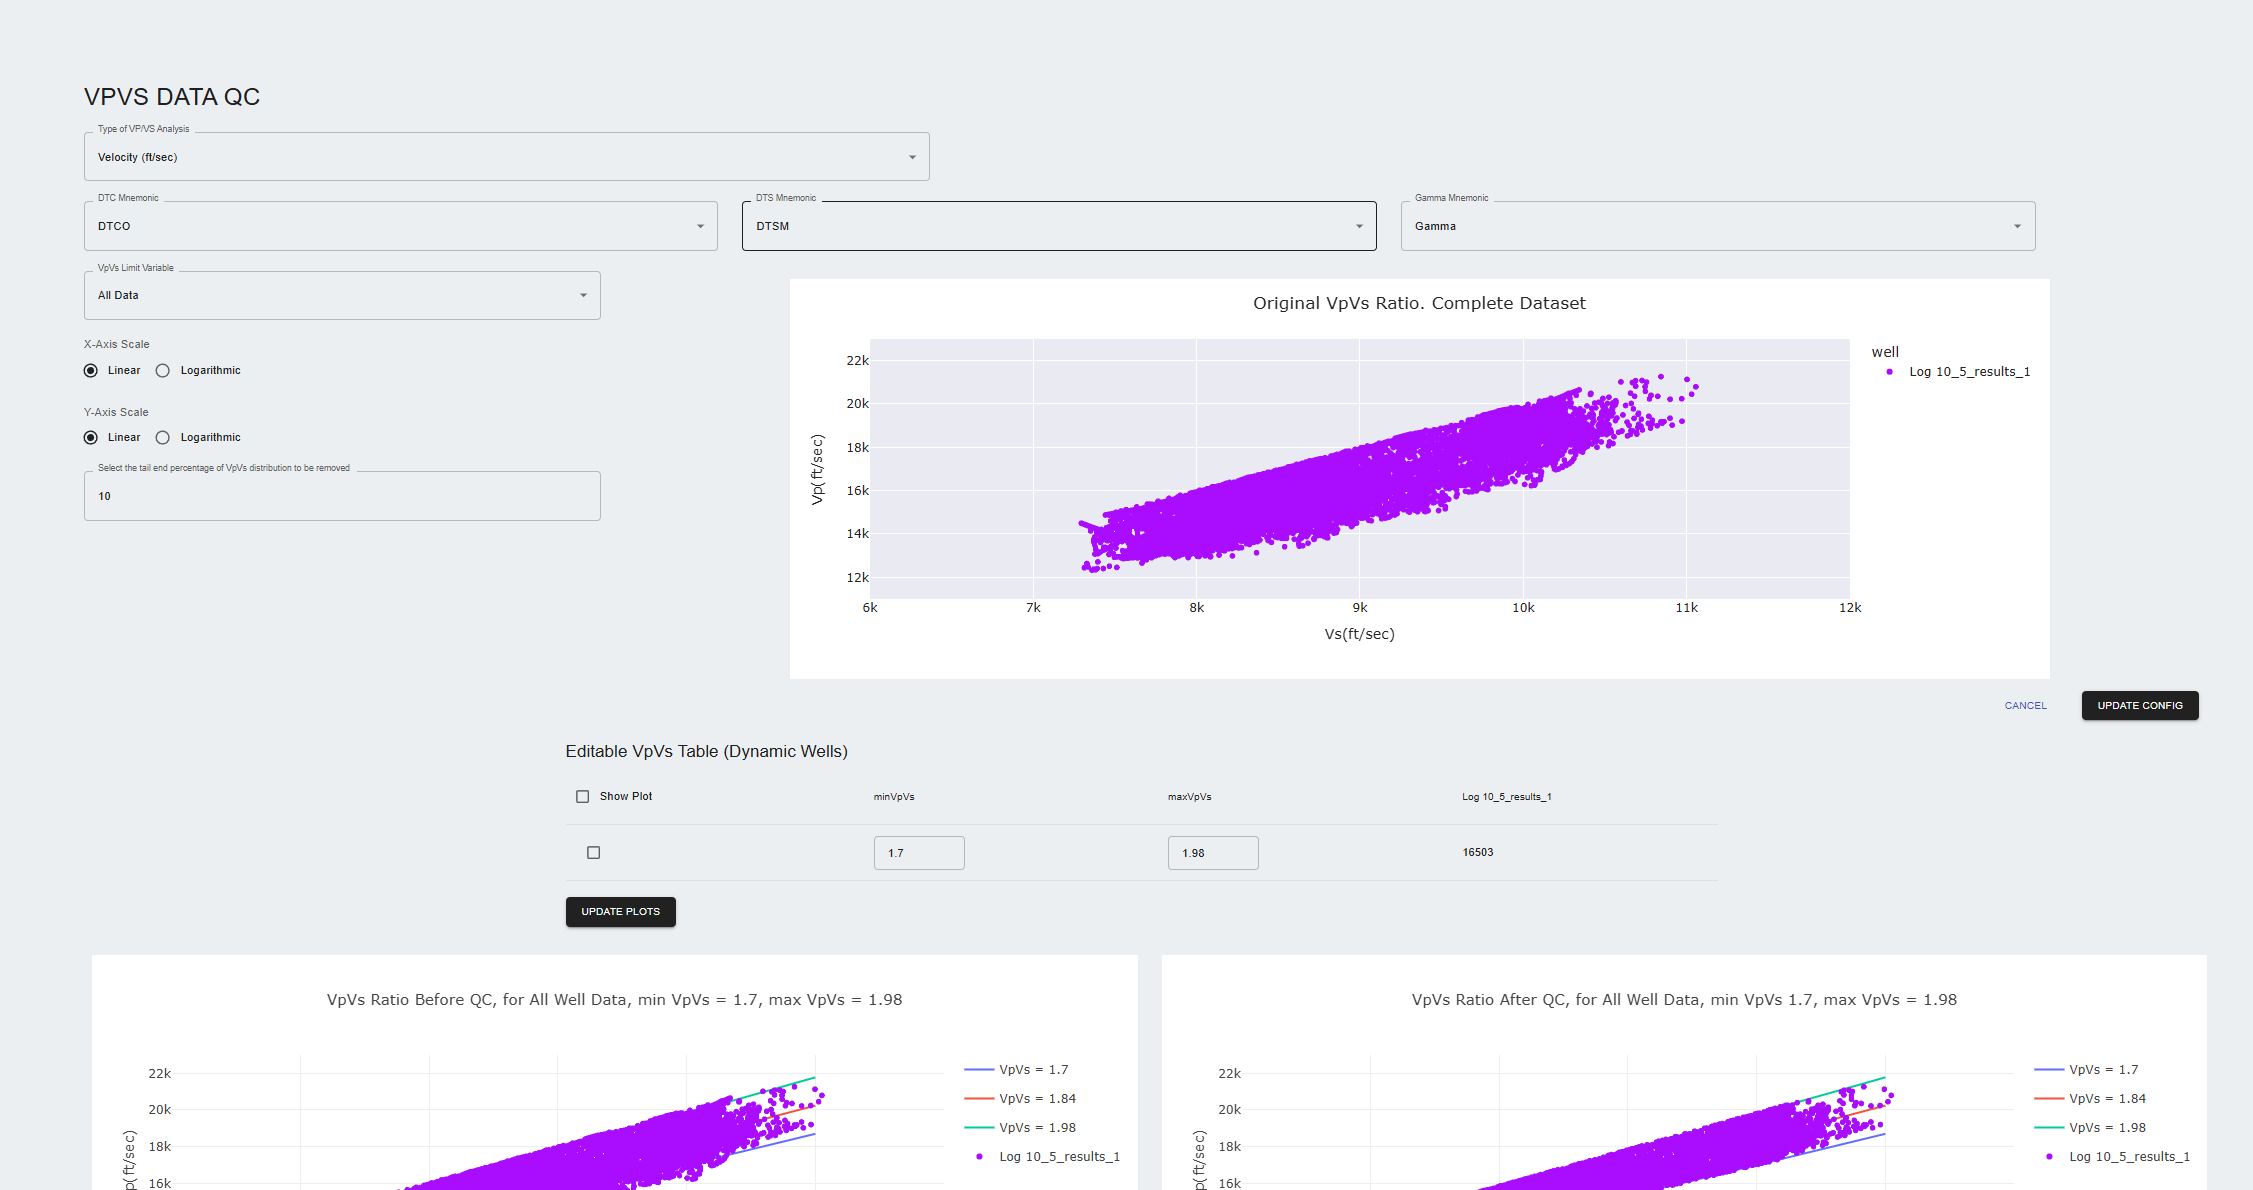Screen dimensions: 2253x1190
Task: Check the Show Plot header checkbox
Action: coord(583,797)
